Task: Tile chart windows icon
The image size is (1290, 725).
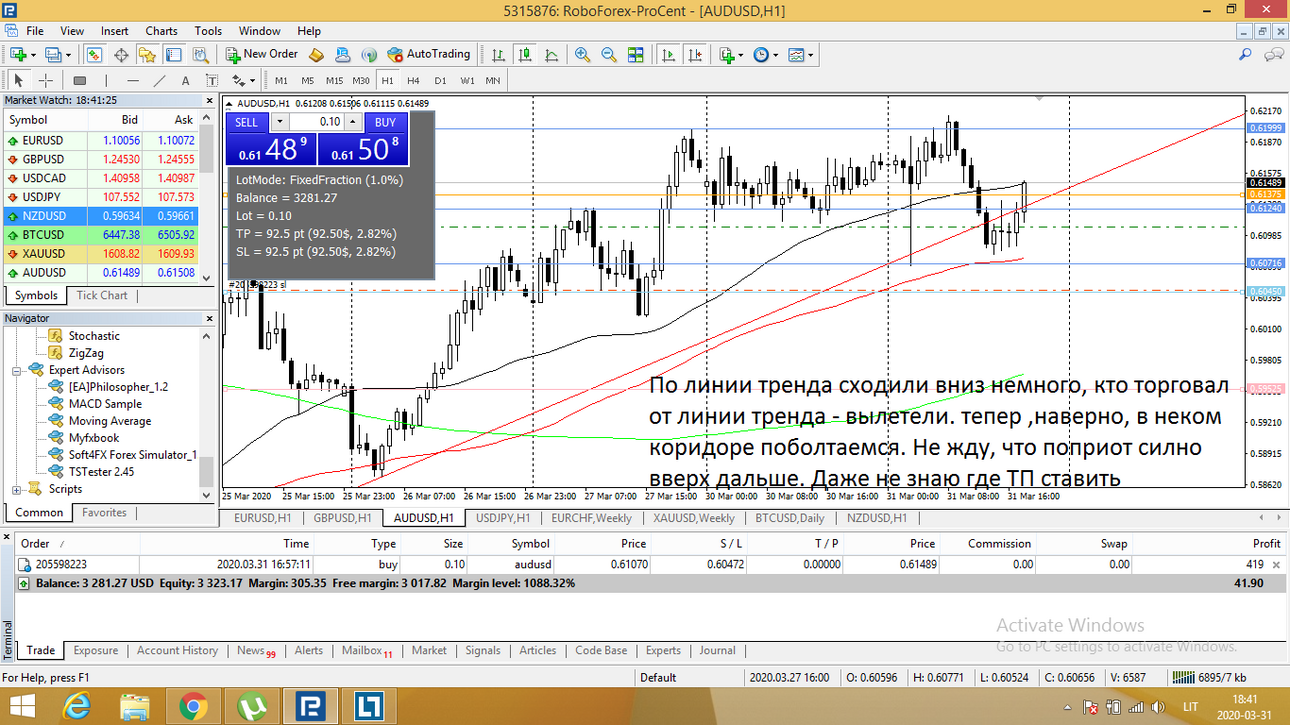Action: point(636,54)
